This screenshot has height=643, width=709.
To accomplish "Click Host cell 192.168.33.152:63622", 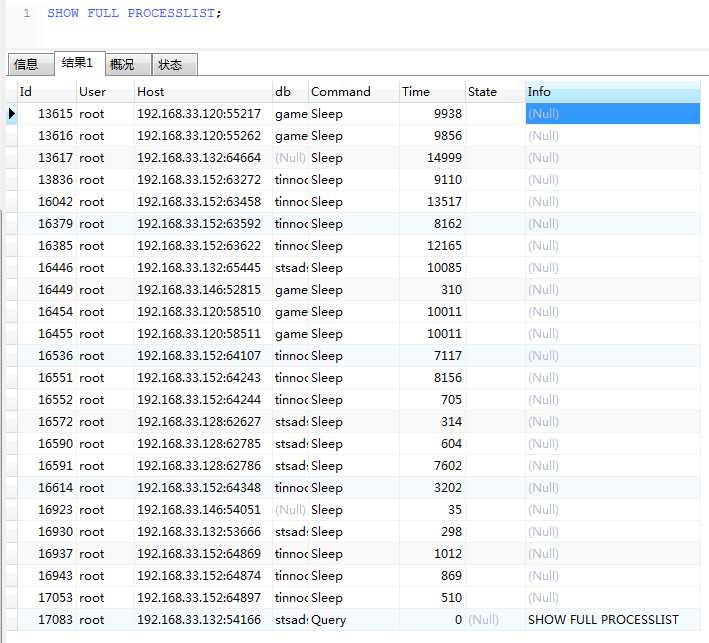I will (203, 246).
